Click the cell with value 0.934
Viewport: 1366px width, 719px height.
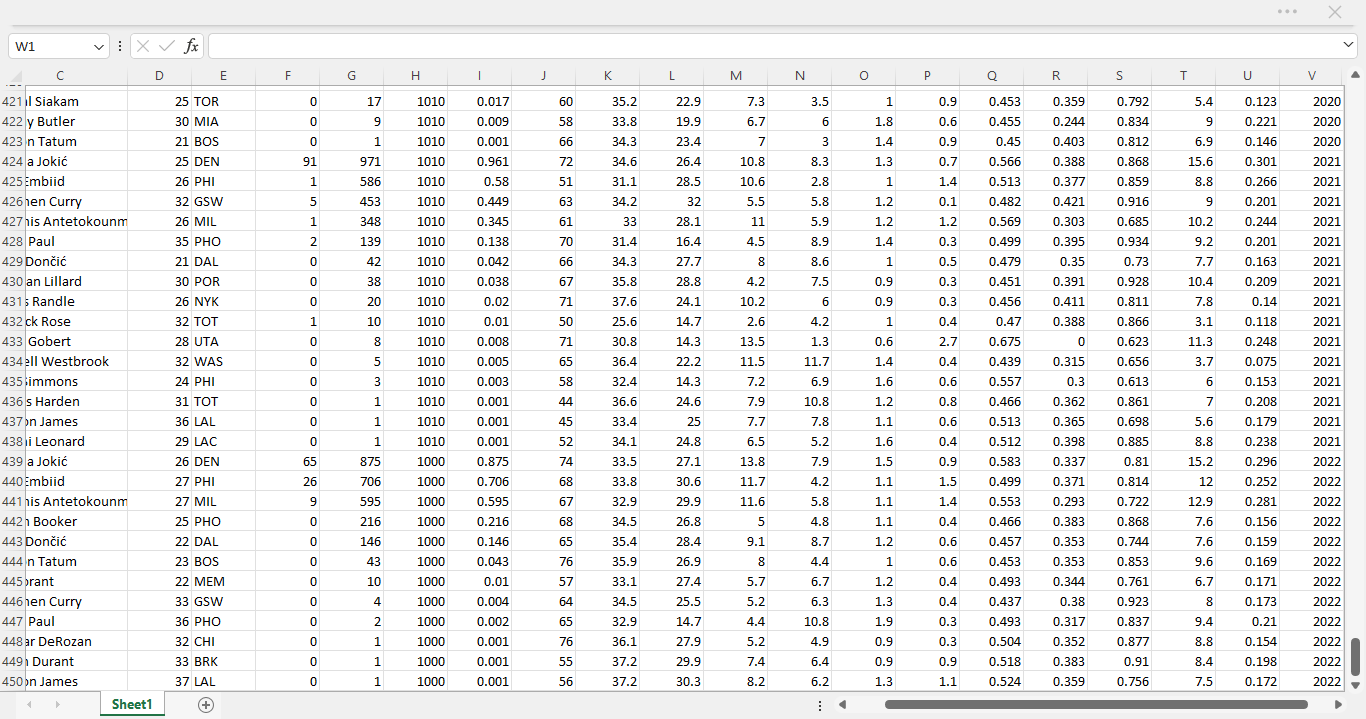[1119, 241]
